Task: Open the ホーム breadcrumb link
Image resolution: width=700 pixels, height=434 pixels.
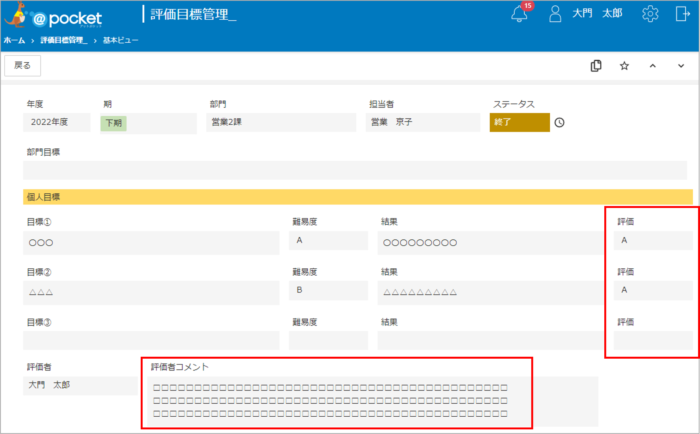Action: pyautogui.click(x=14, y=40)
